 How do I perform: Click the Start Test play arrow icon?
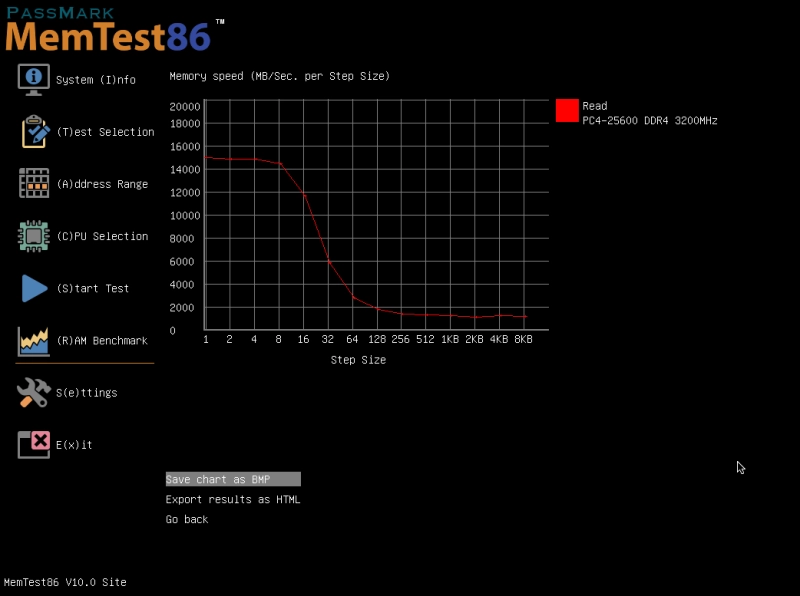[x=34, y=288]
